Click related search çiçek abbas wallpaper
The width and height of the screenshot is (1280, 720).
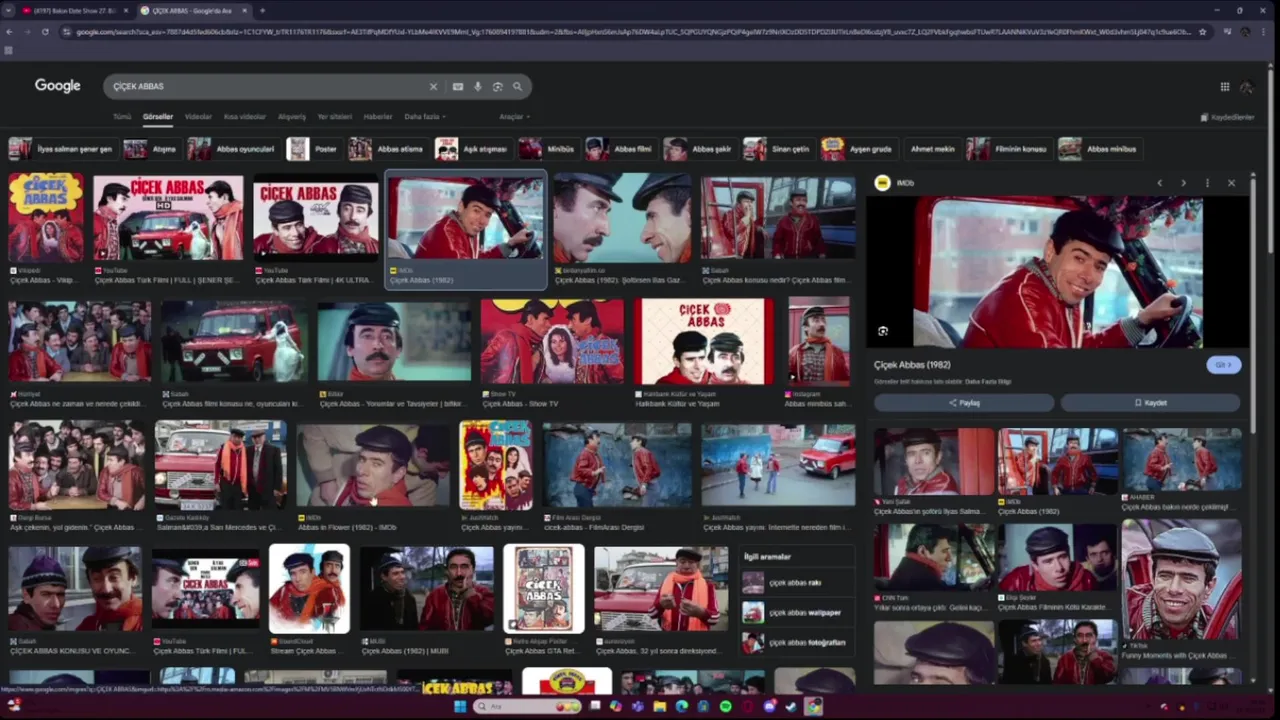click(795, 613)
